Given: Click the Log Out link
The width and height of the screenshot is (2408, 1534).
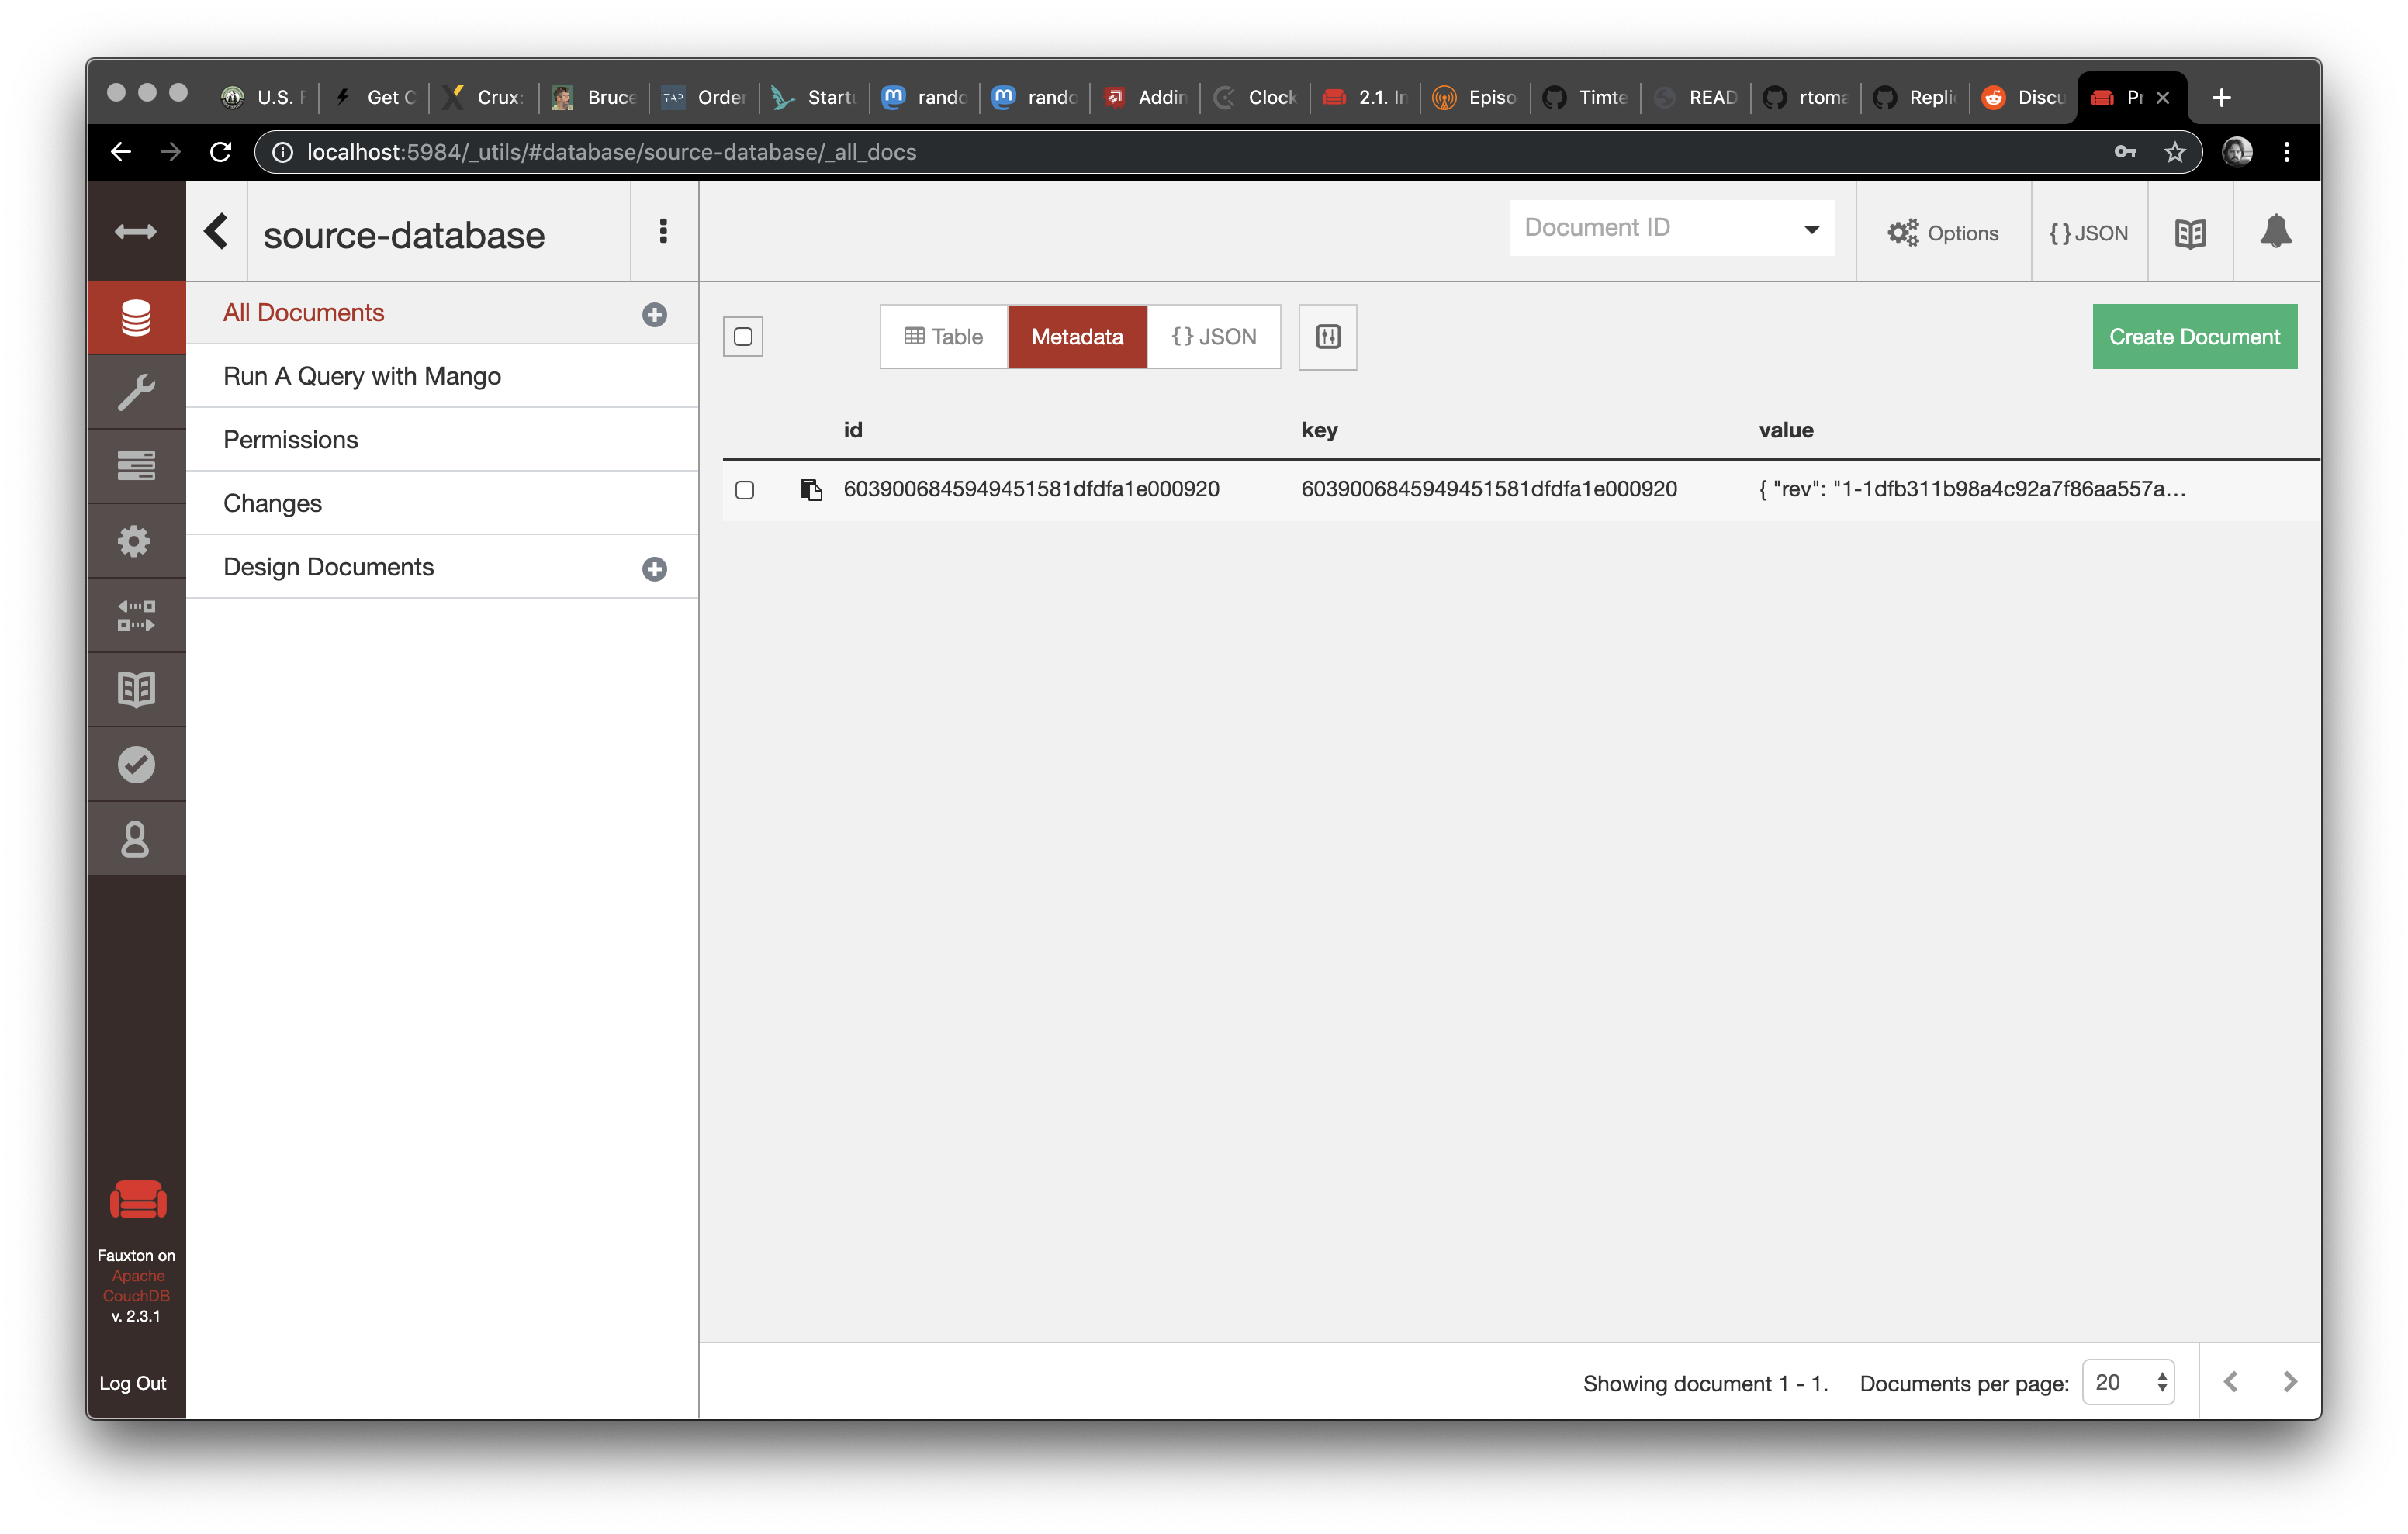Looking at the screenshot, I should [134, 1382].
